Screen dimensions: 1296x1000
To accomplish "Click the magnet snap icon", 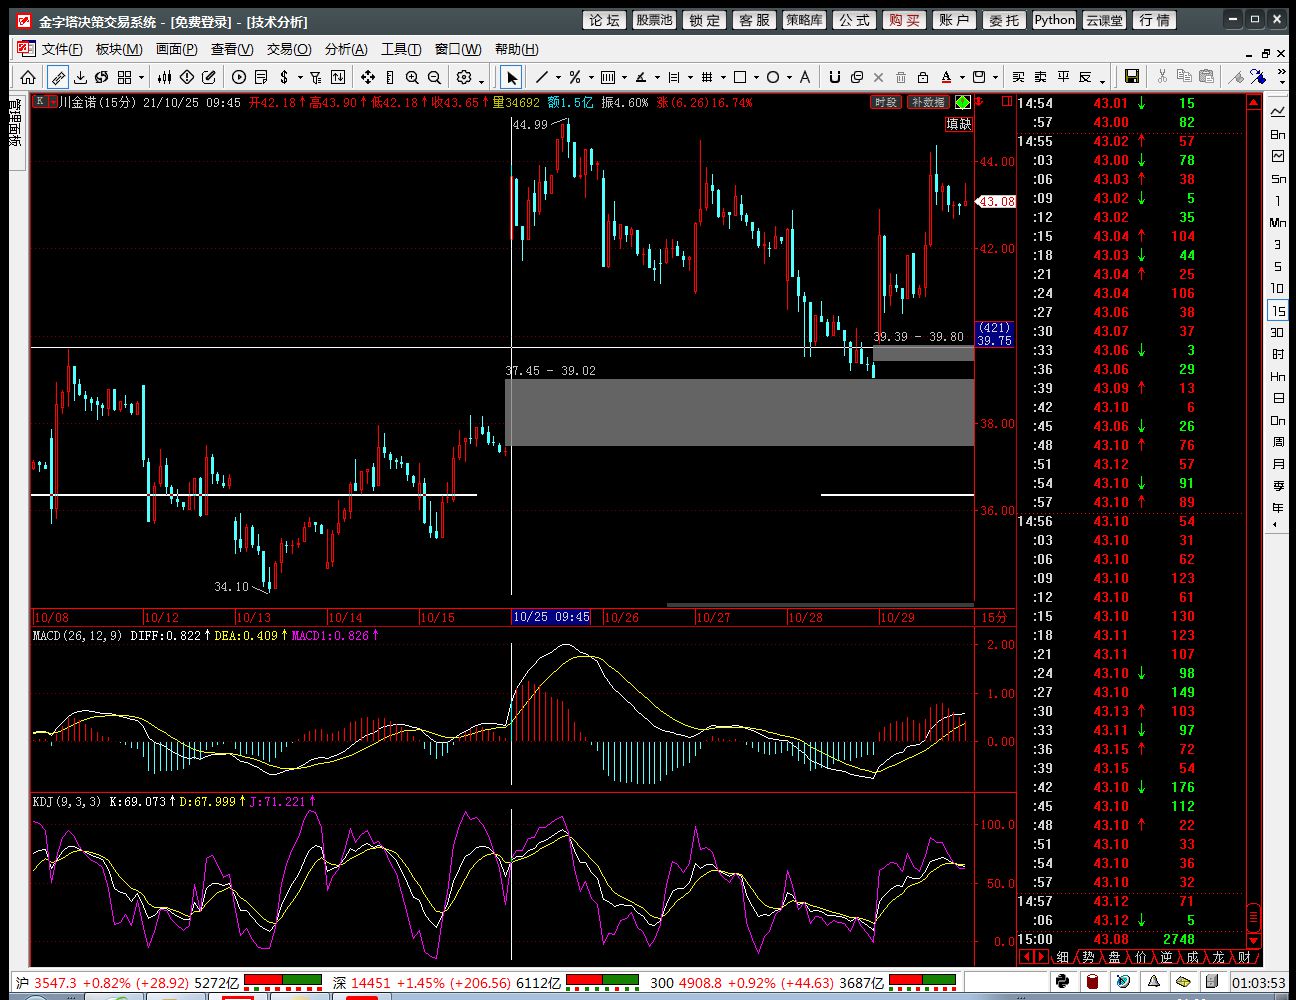I will [x=834, y=77].
